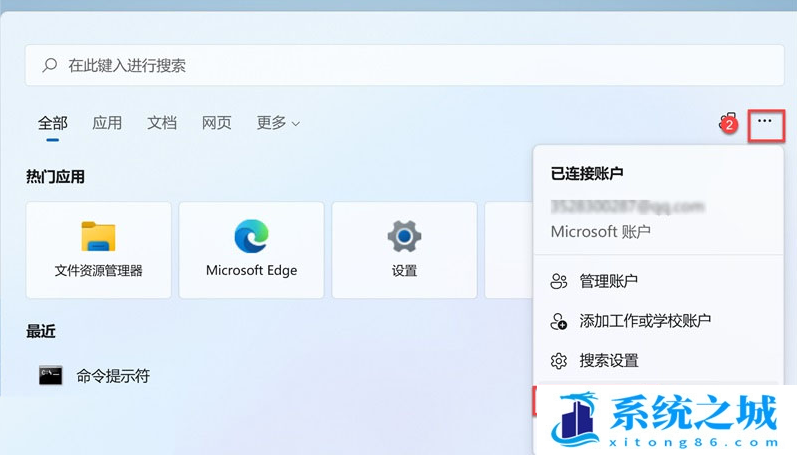
Task: Click the Settings gear tile icon
Action: 404,236
